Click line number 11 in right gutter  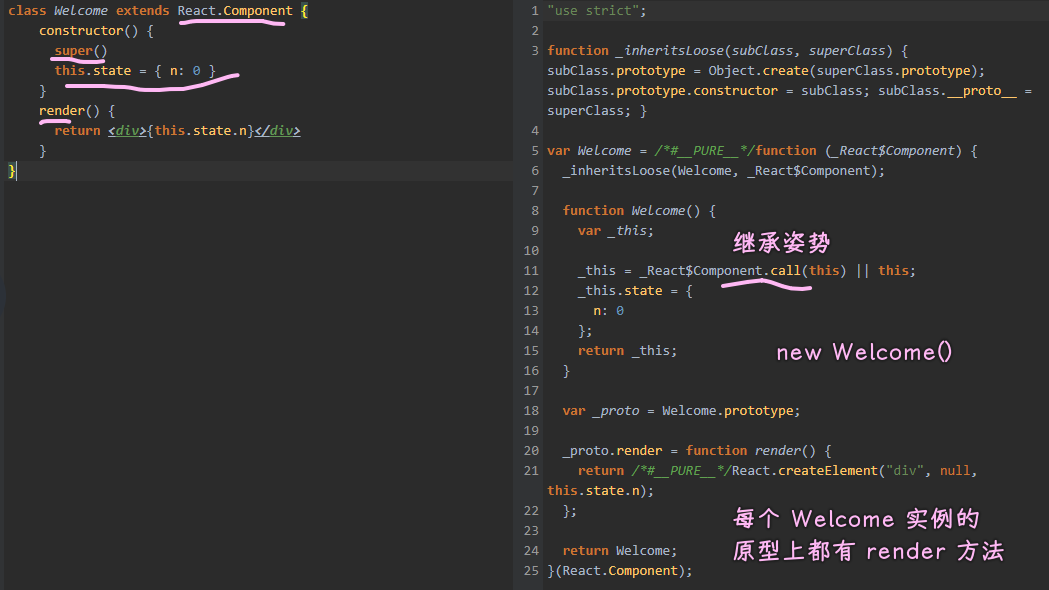coord(530,271)
